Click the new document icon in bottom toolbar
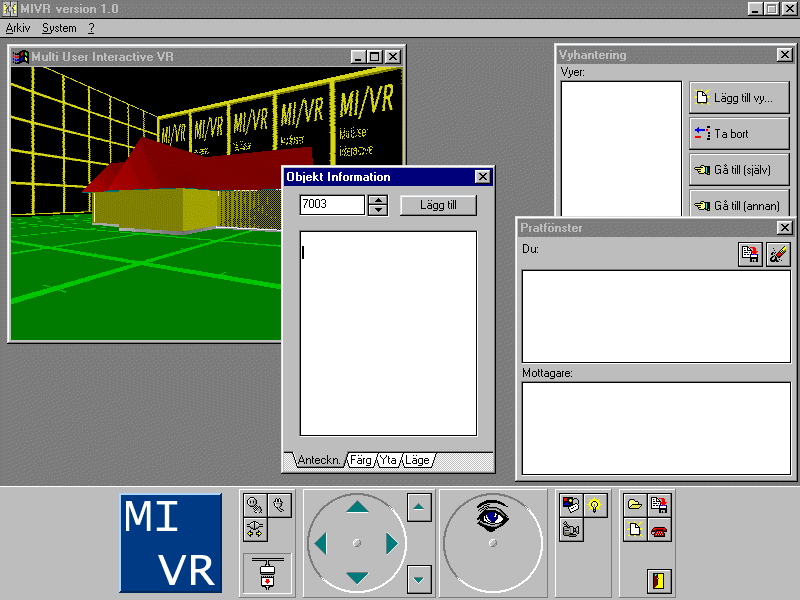The image size is (800, 600). [635, 530]
